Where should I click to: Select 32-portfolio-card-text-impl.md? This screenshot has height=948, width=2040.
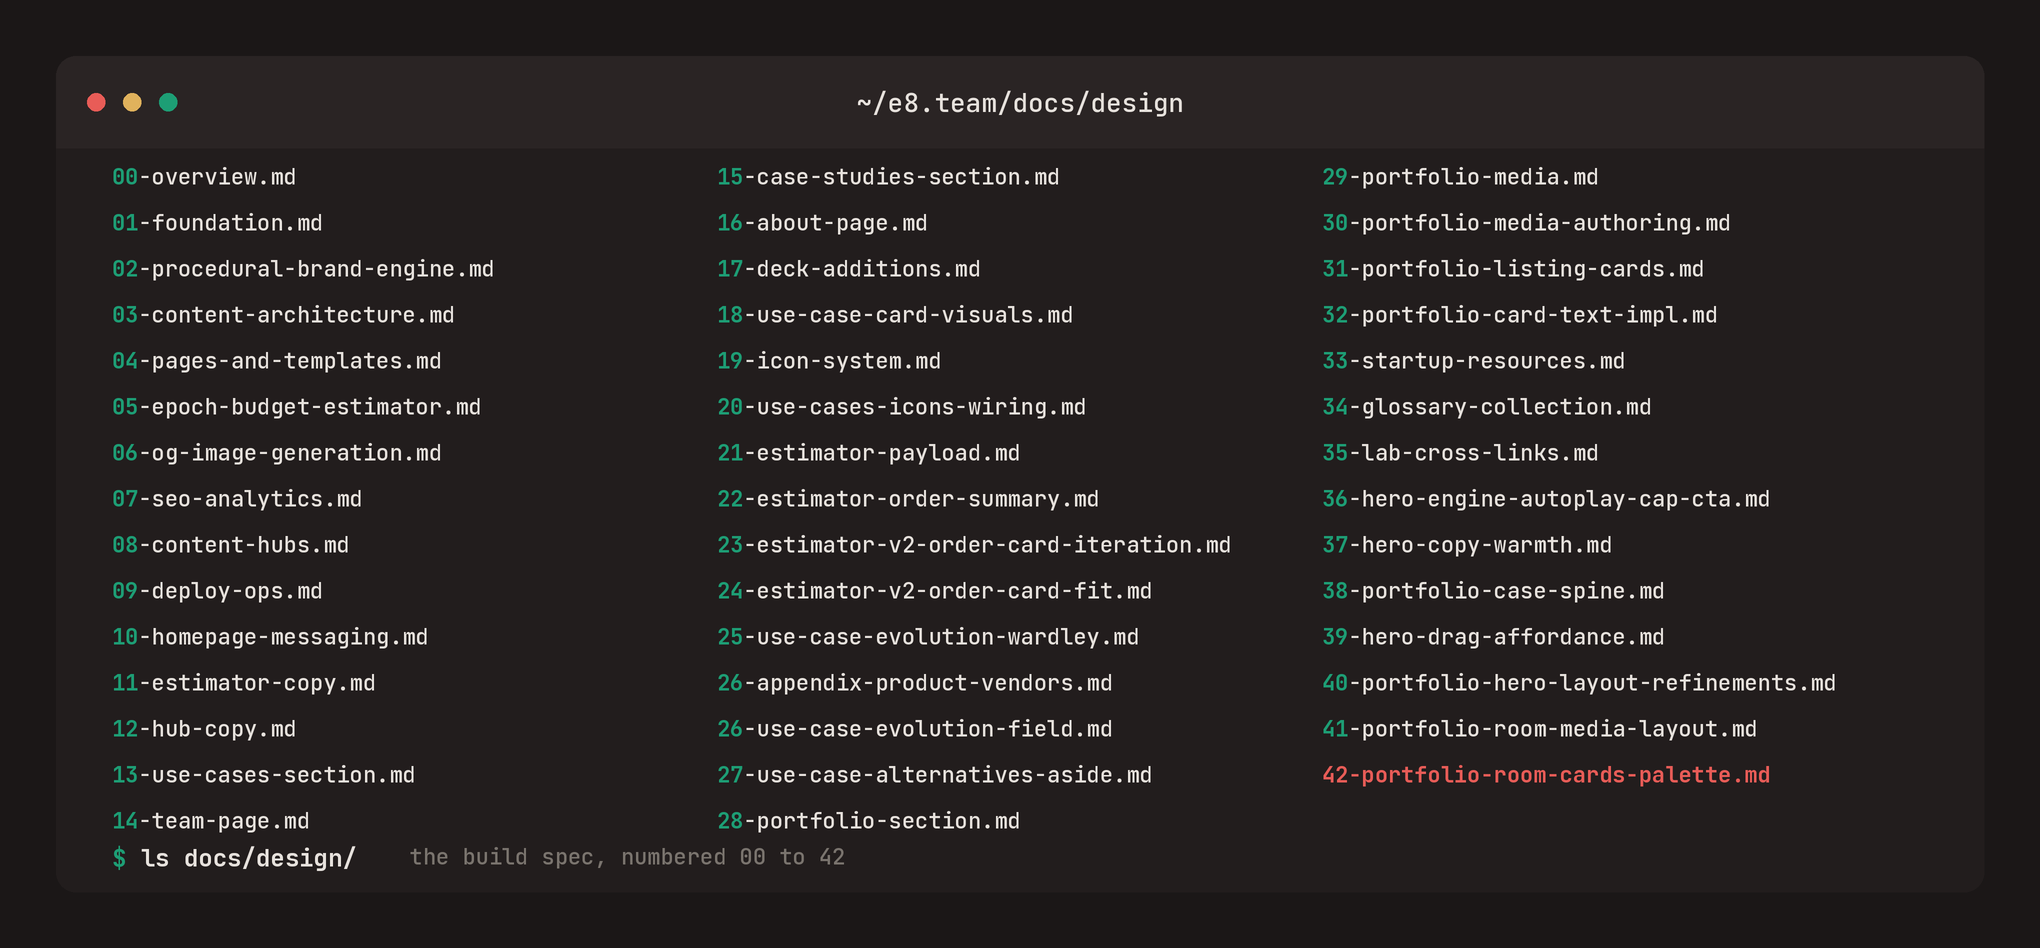[x=1520, y=315]
